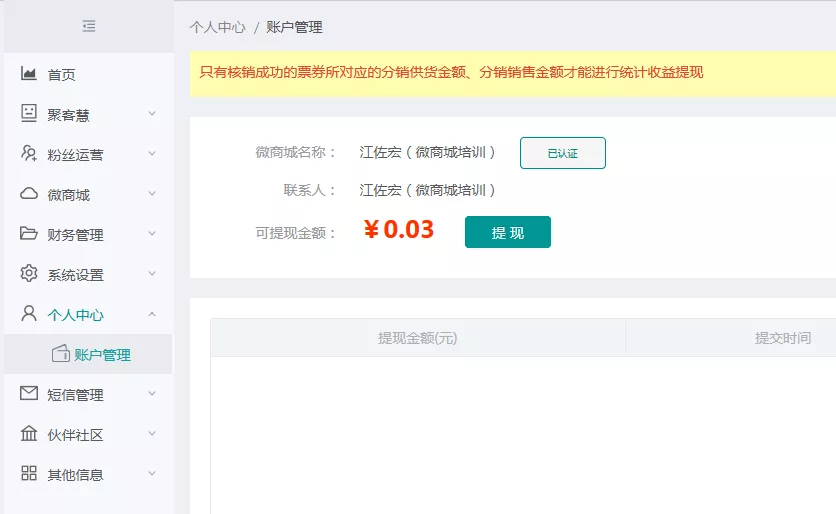This screenshot has width=836, height=514.
Task: Click the 粉丝运营 users icon
Action: pyautogui.click(x=29, y=154)
